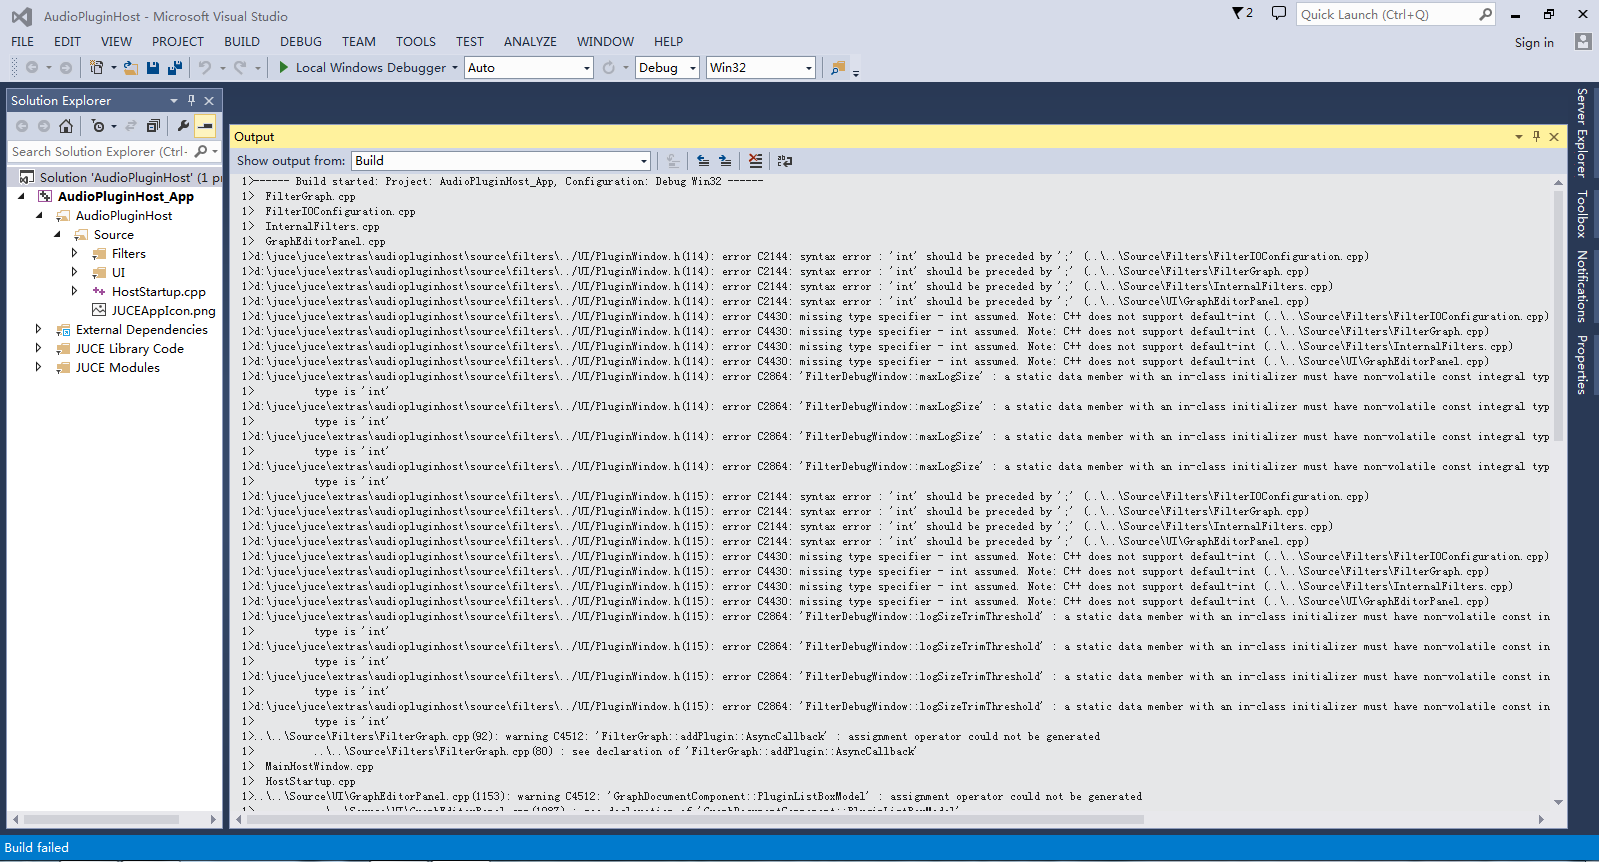This screenshot has height=862, width=1599.
Task: Select the Solution 'AudioPluginHost' root node
Action: coord(120,177)
